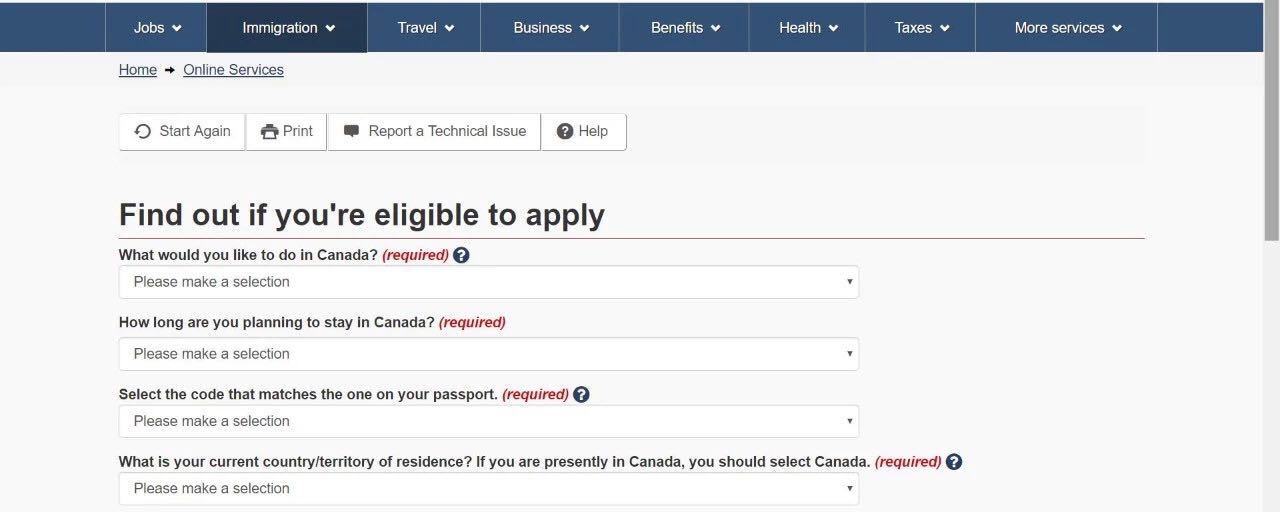Click the Start Again refresh icon
The width and height of the screenshot is (1280, 512).
pos(143,131)
